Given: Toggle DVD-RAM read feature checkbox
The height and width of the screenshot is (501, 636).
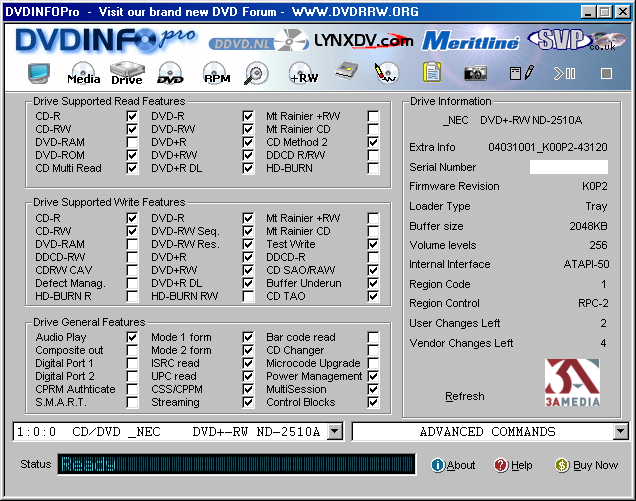Looking at the screenshot, I should (132, 142).
